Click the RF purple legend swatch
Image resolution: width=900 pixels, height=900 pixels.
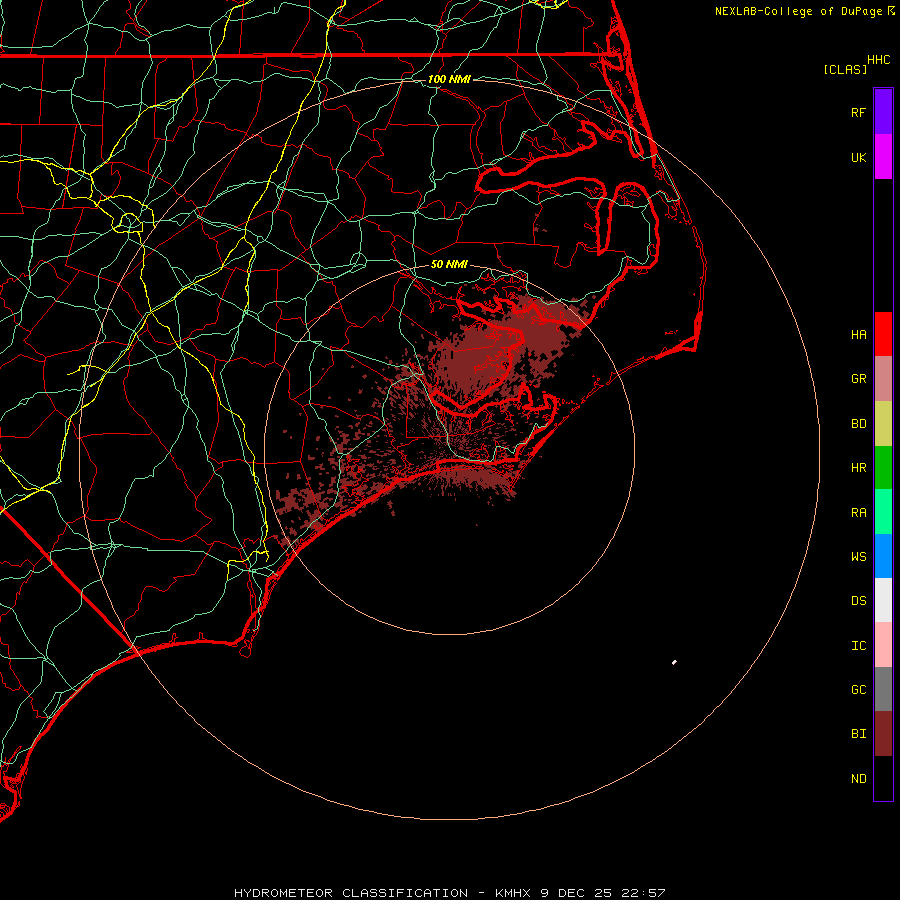pos(883,111)
